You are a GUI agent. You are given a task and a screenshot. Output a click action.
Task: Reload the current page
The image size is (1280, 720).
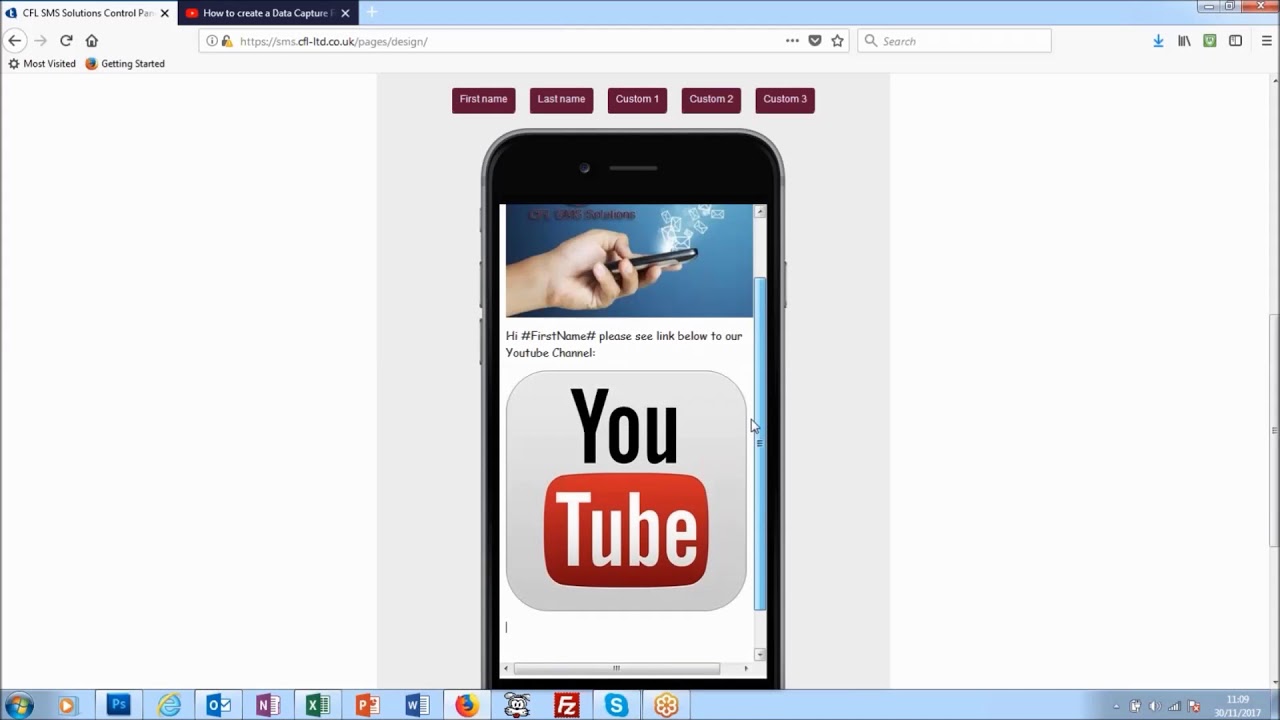66,41
